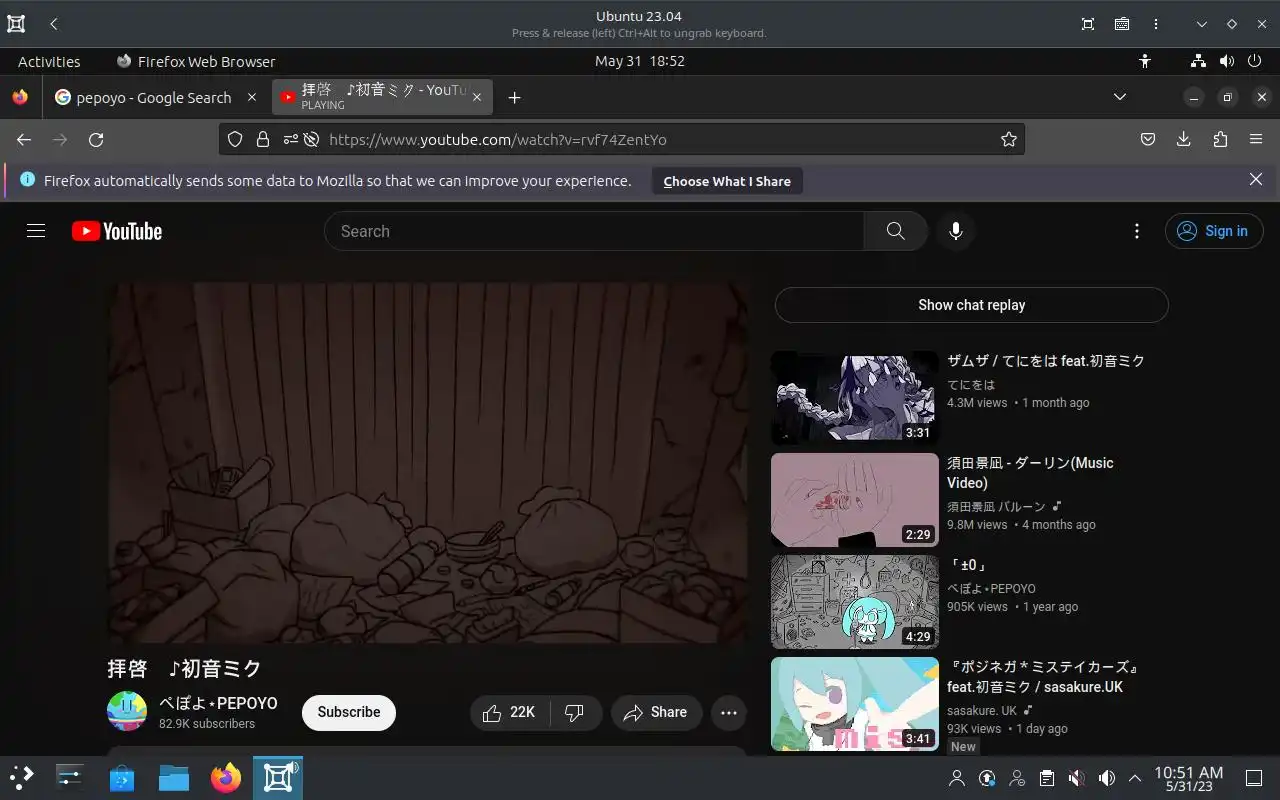Open a new Firefox tab

click(514, 97)
